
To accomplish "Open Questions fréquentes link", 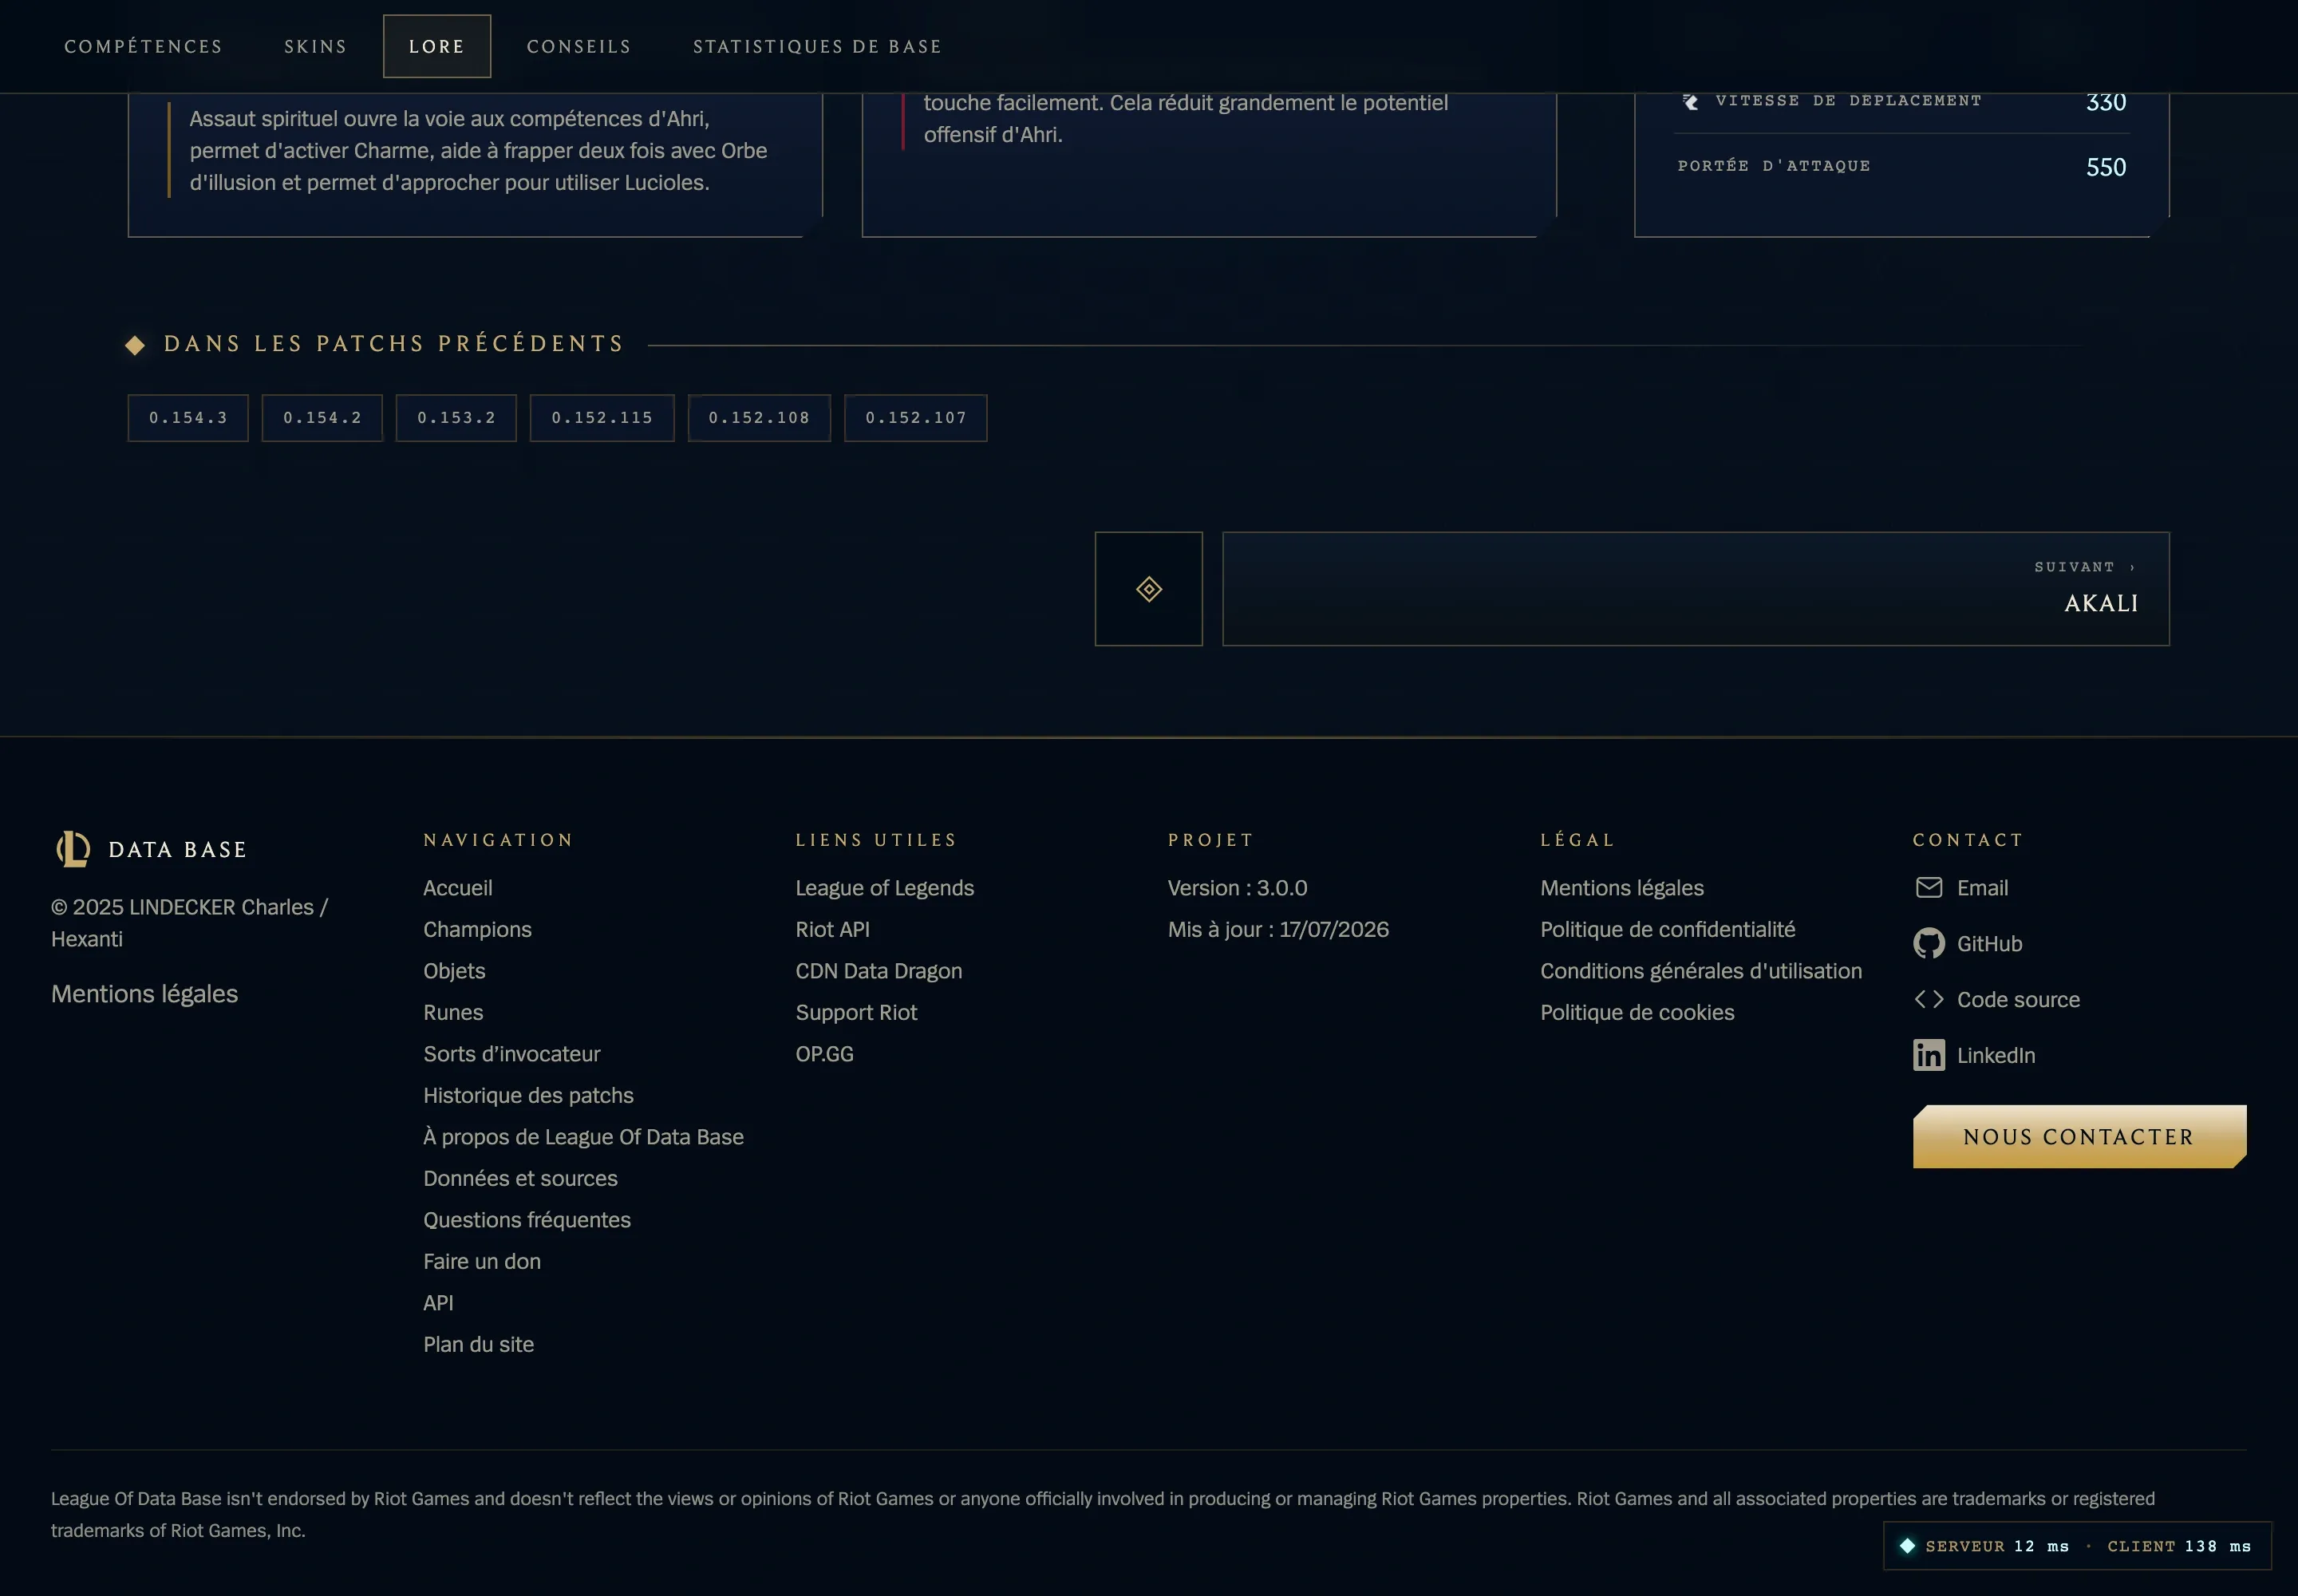I will 526,1220.
